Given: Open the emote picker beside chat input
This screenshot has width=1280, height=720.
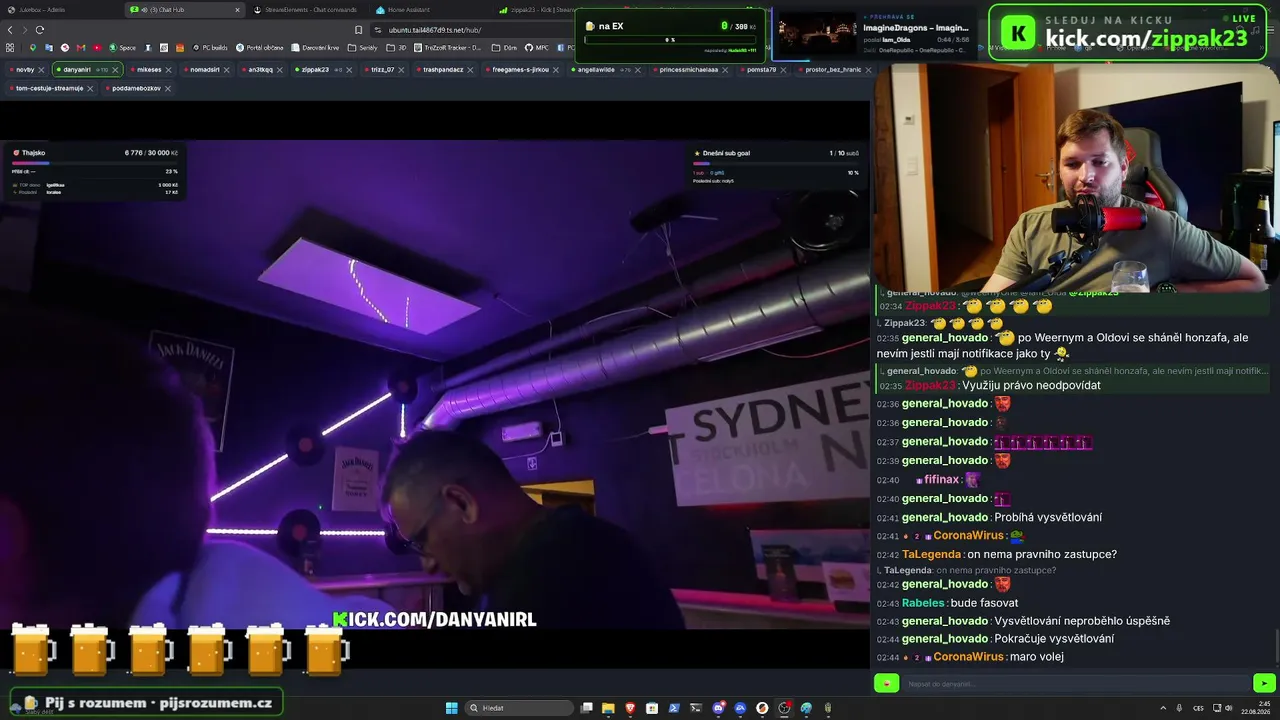Looking at the screenshot, I should click(x=887, y=684).
